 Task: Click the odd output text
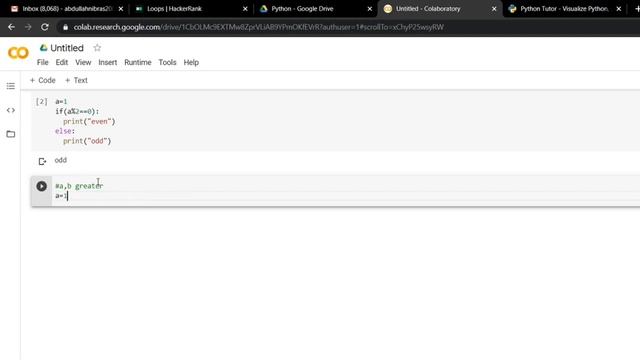60,160
